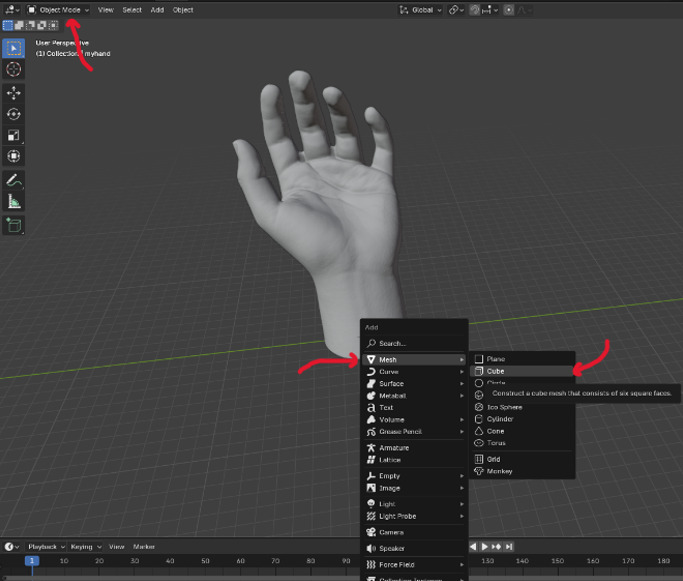Screen dimensions: 683x581
Task: Click the Search field in Add menu
Action: click(414, 343)
